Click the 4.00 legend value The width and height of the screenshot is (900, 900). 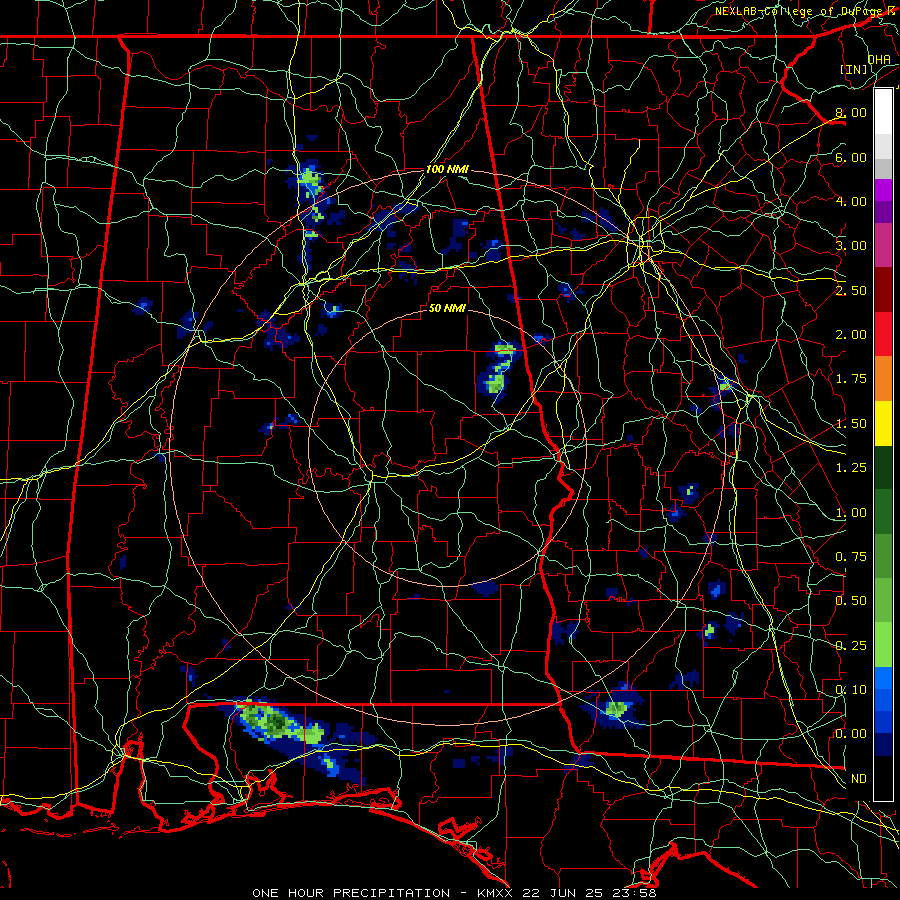point(851,201)
